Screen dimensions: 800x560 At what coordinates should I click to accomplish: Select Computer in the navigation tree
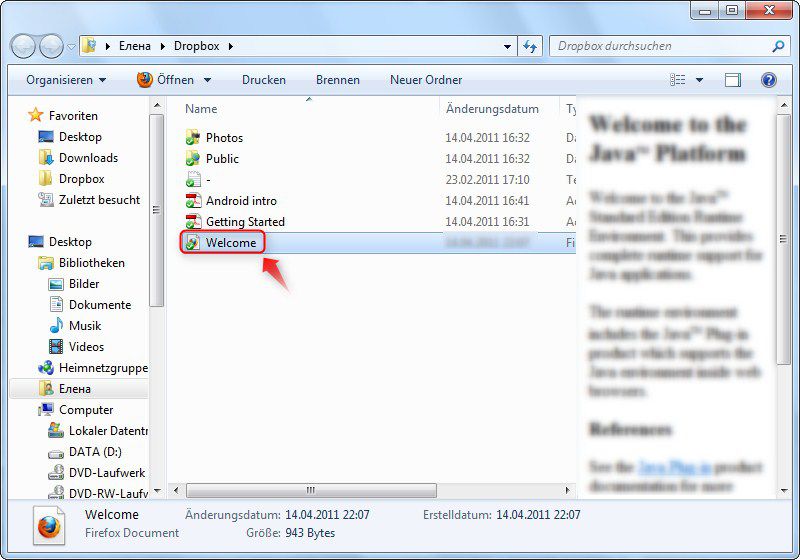(76, 410)
